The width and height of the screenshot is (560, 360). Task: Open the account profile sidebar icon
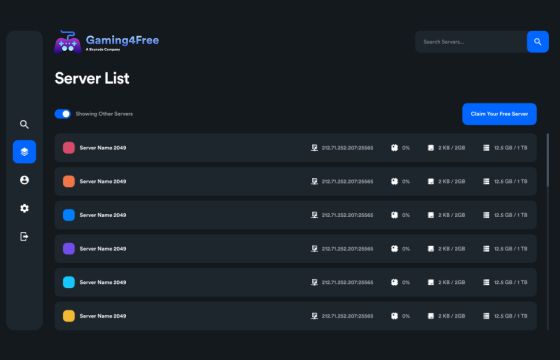(x=24, y=180)
